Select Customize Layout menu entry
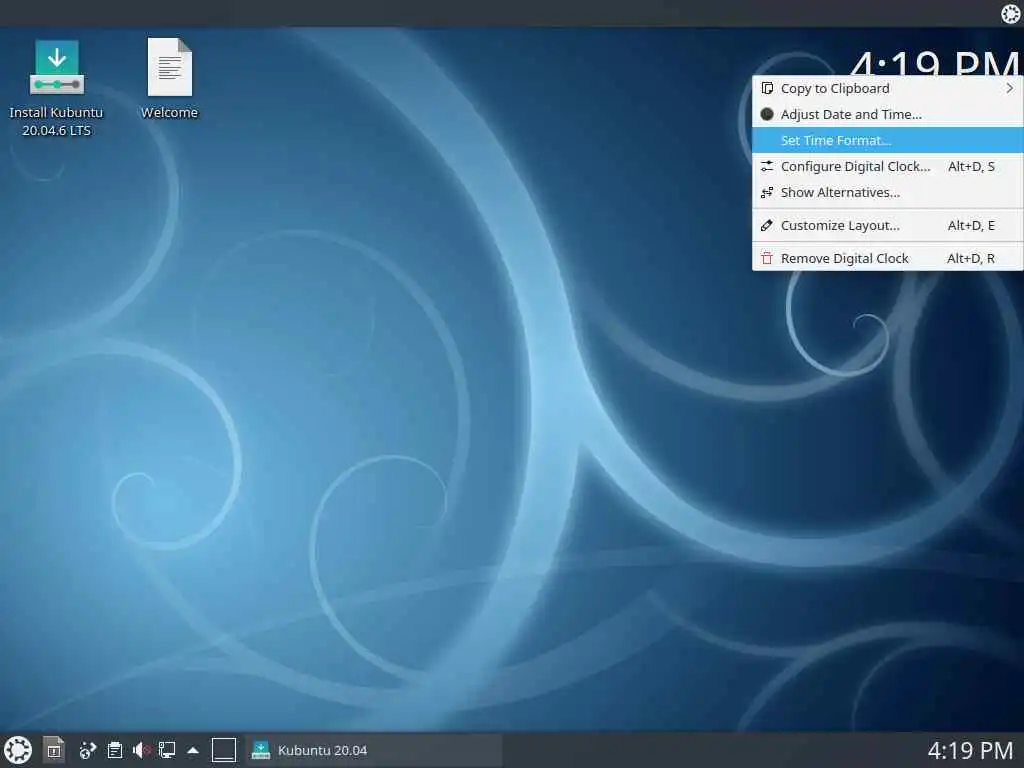Screen dimensions: 1024x768 click(888, 225)
